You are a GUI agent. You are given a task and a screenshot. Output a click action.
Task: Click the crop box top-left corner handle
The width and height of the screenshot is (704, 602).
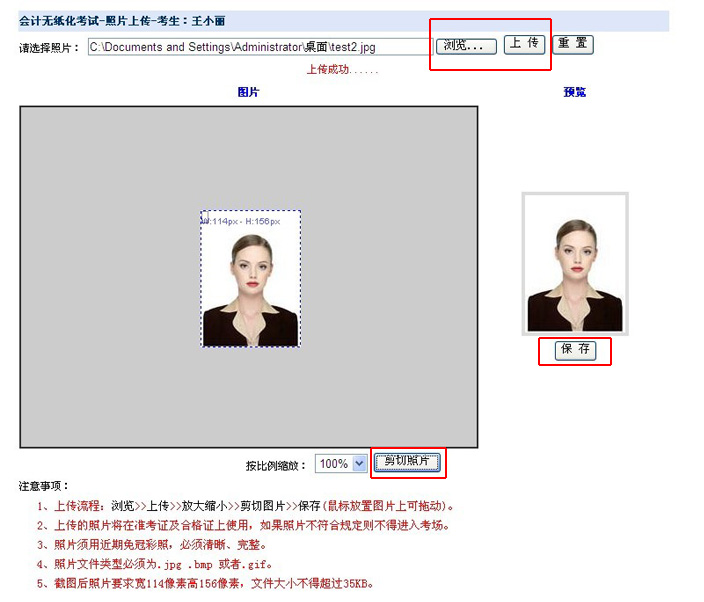[x=202, y=212]
